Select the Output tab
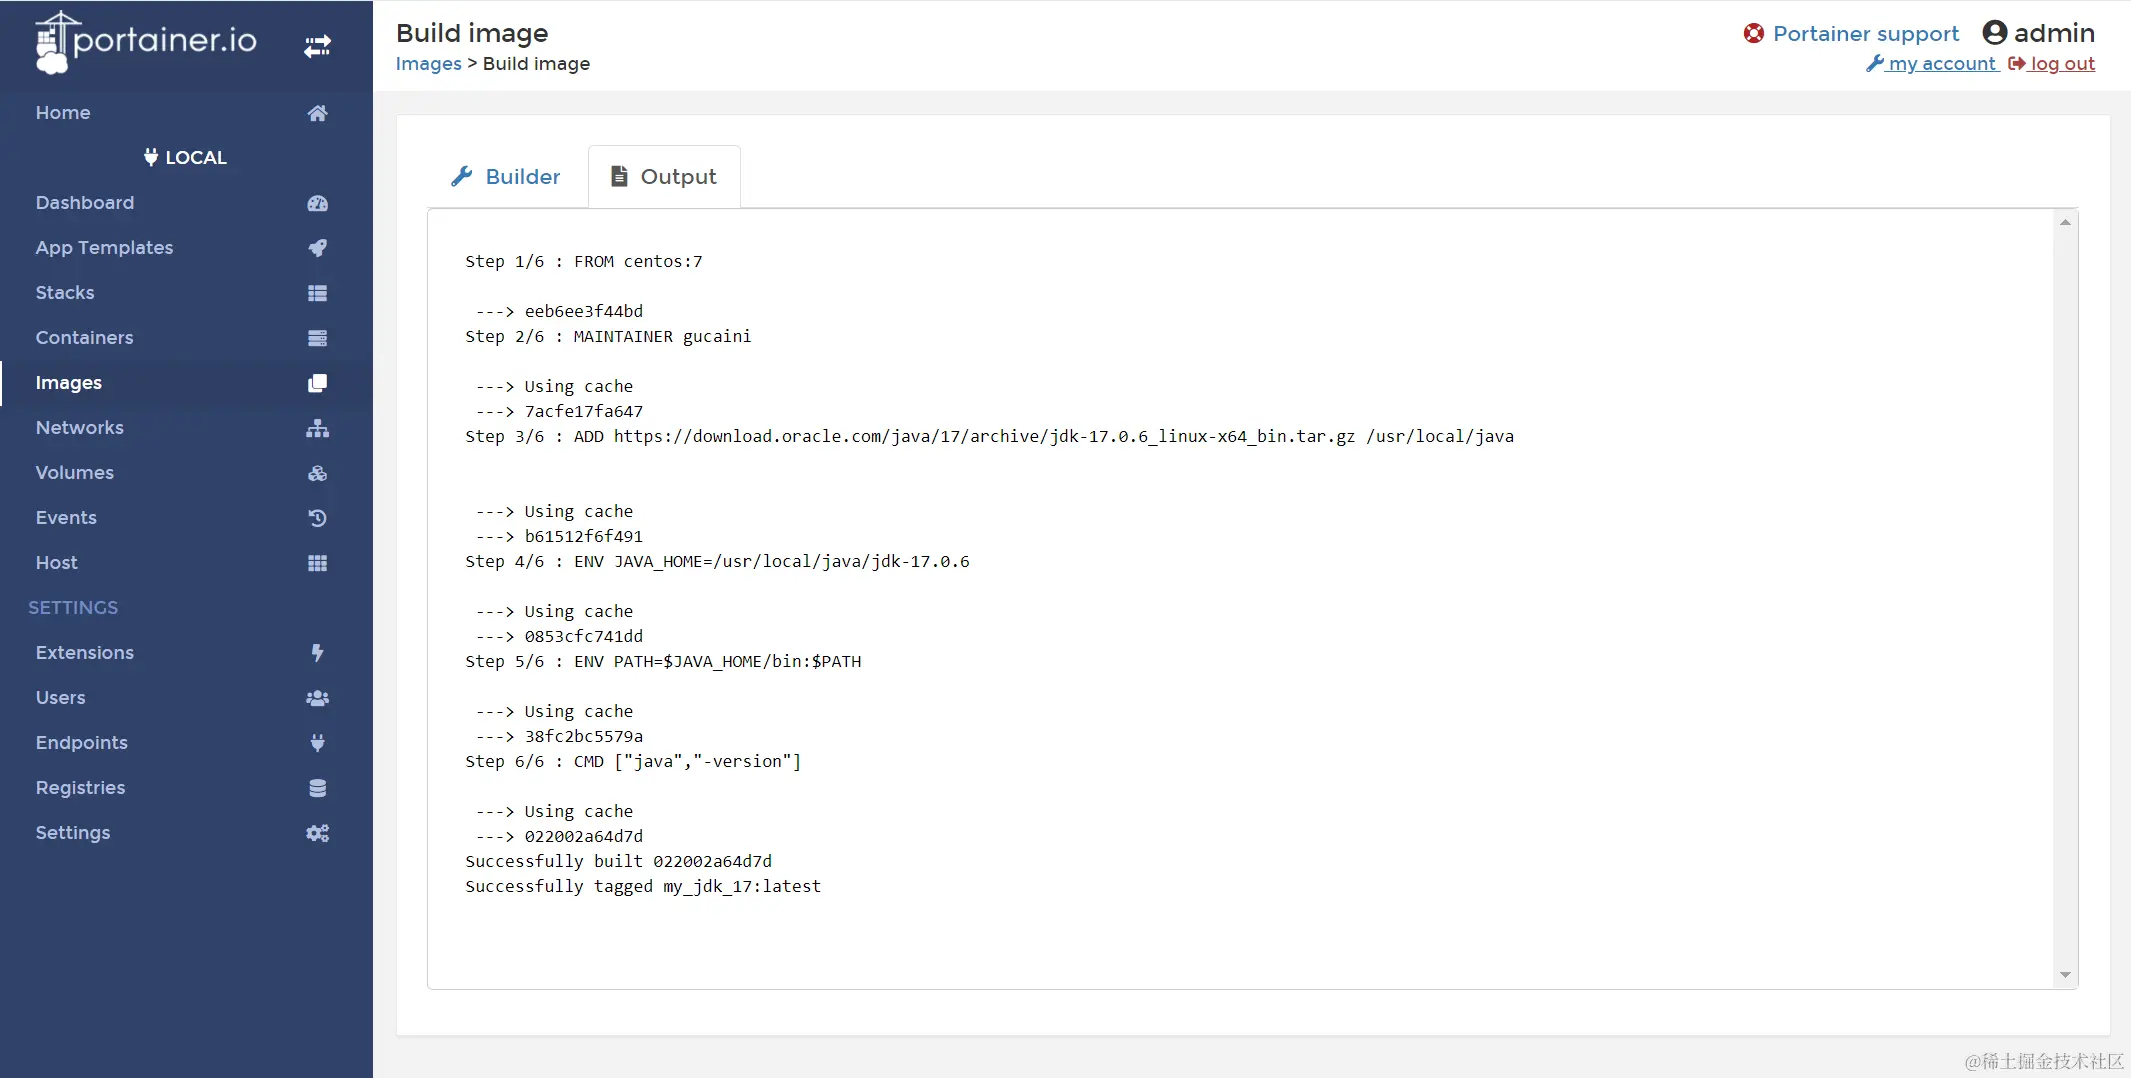Screen dimensions: 2131x1078 [x=664, y=177]
